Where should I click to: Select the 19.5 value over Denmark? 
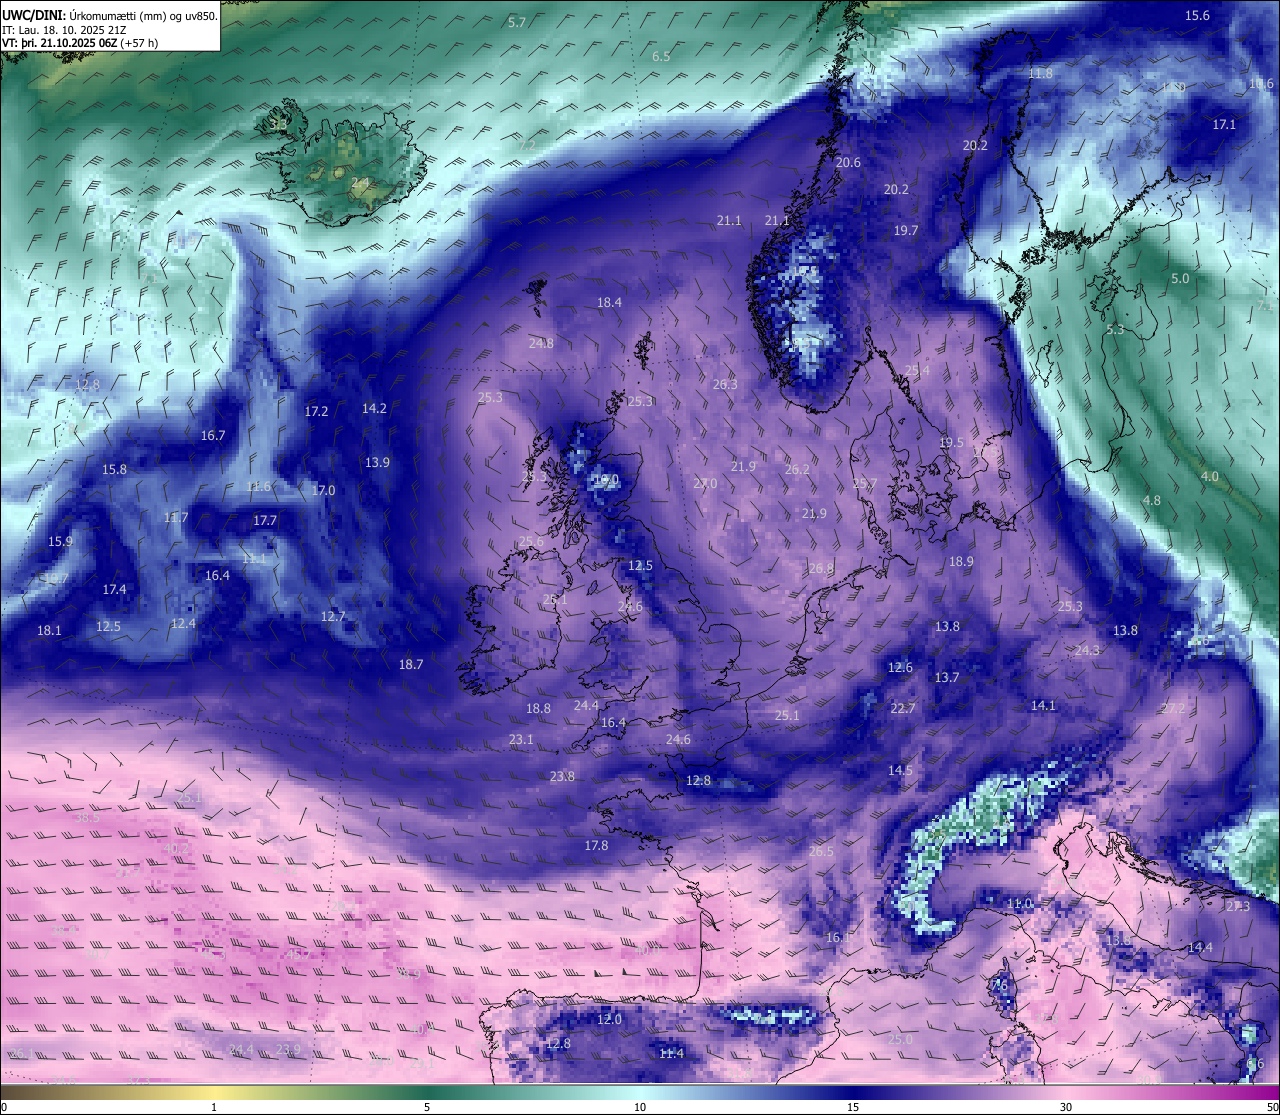(x=951, y=442)
